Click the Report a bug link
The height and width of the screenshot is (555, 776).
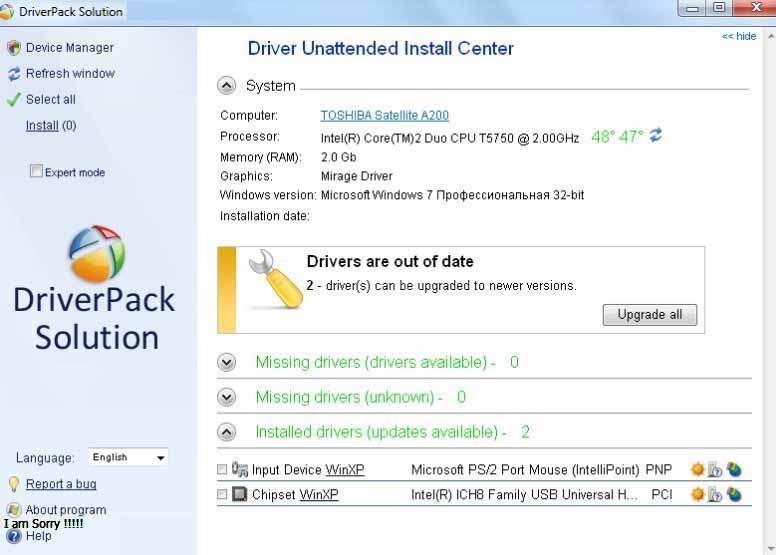point(61,484)
